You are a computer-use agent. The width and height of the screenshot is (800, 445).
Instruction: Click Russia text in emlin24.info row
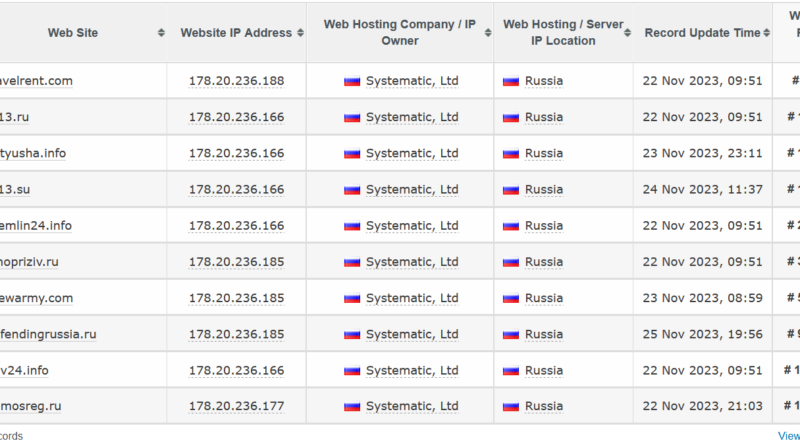[x=544, y=226]
